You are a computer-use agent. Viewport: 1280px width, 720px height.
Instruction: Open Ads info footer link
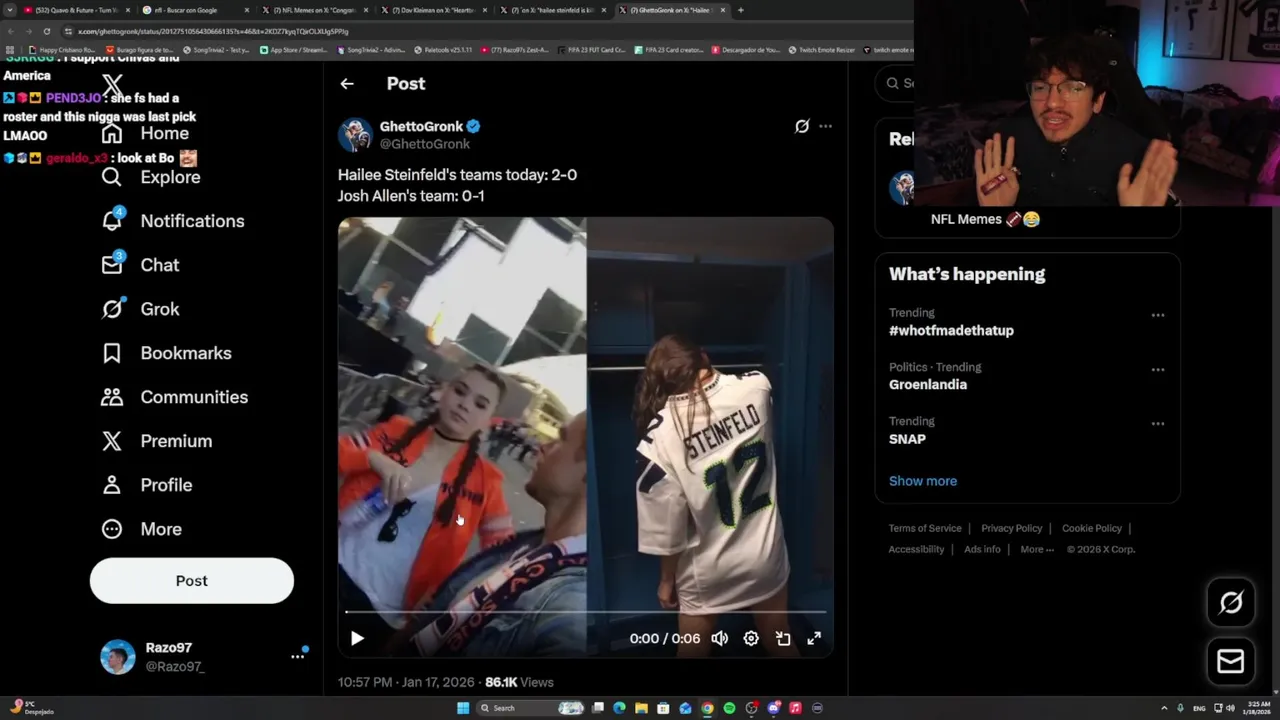pyautogui.click(x=982, y=549)
